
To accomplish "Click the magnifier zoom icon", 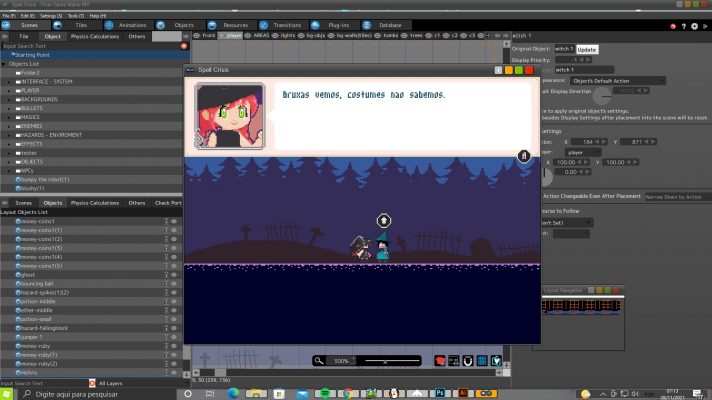I will click(319, 361).
